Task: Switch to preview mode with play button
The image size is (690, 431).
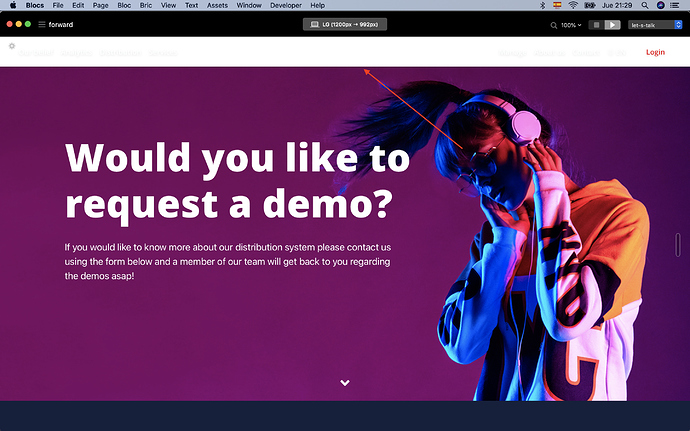Action: point(613,24)
